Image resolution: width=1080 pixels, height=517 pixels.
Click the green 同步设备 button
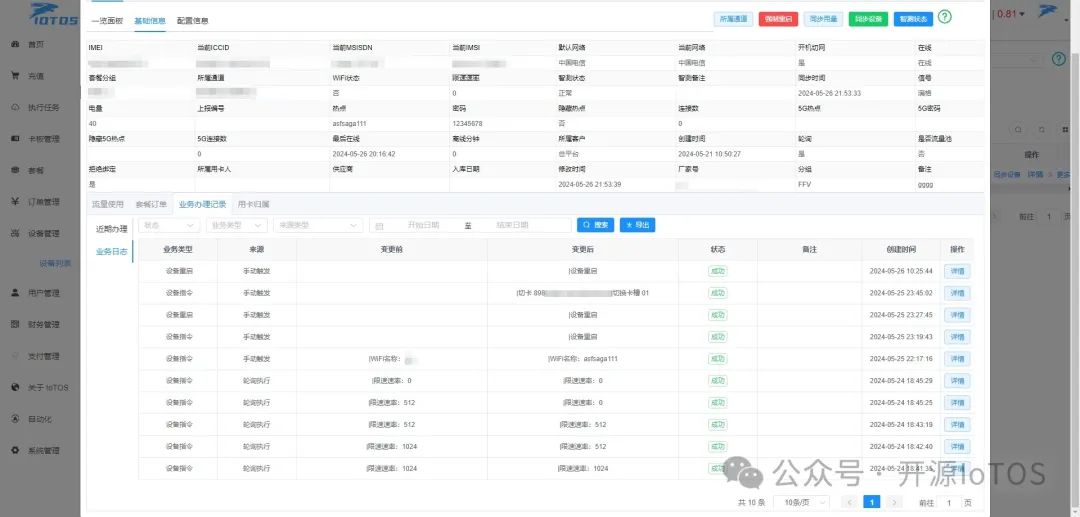pos(869,19)
